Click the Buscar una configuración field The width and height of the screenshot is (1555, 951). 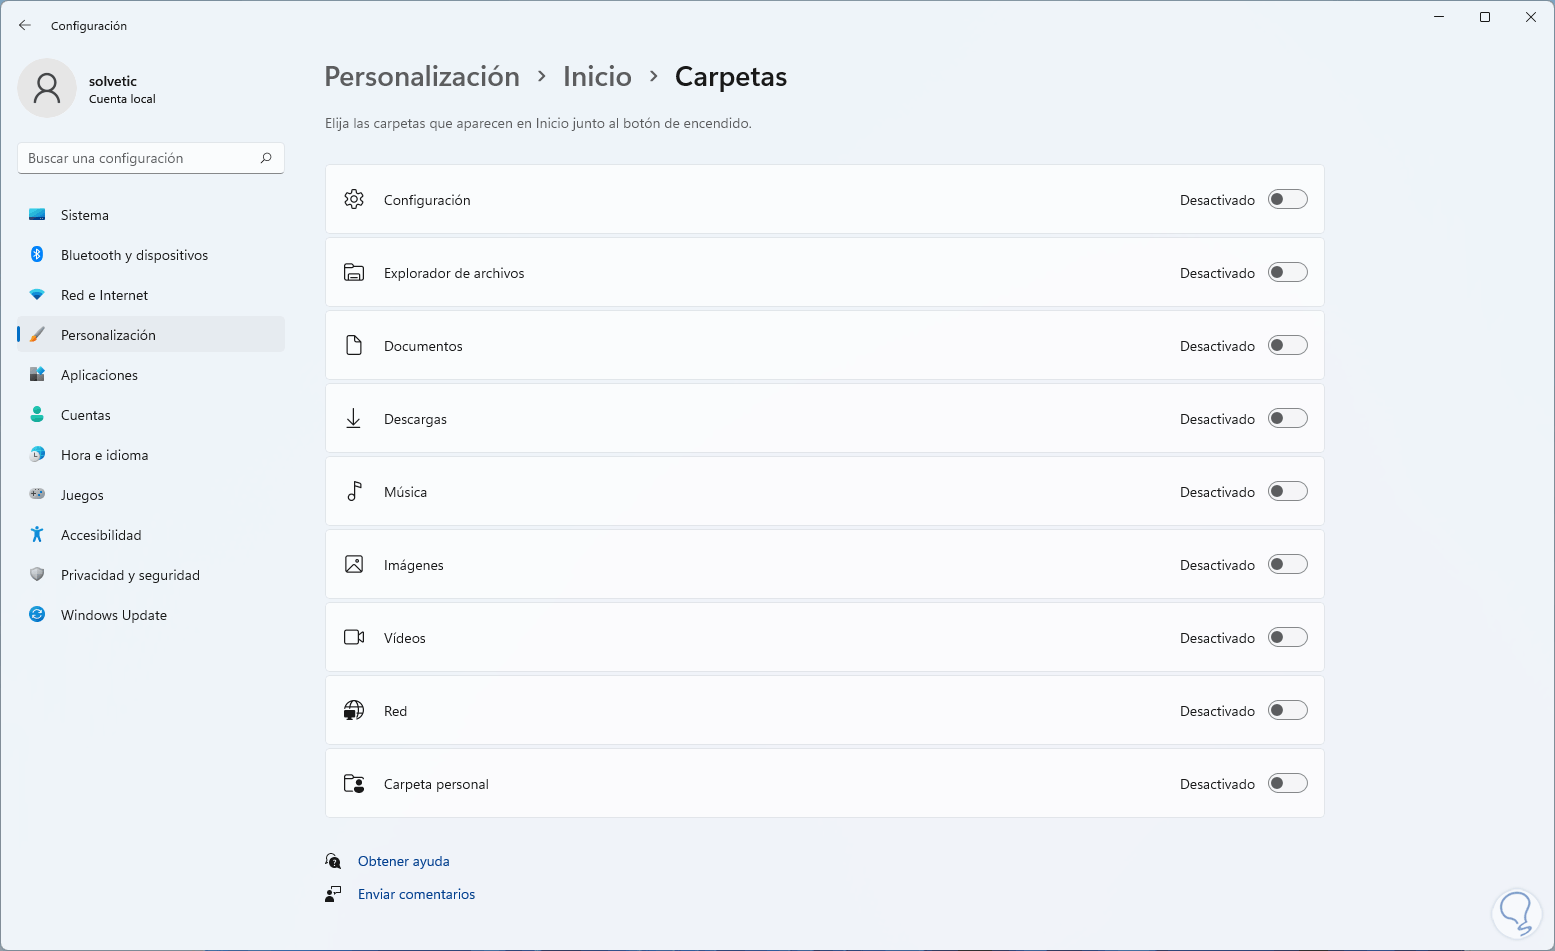140,158
